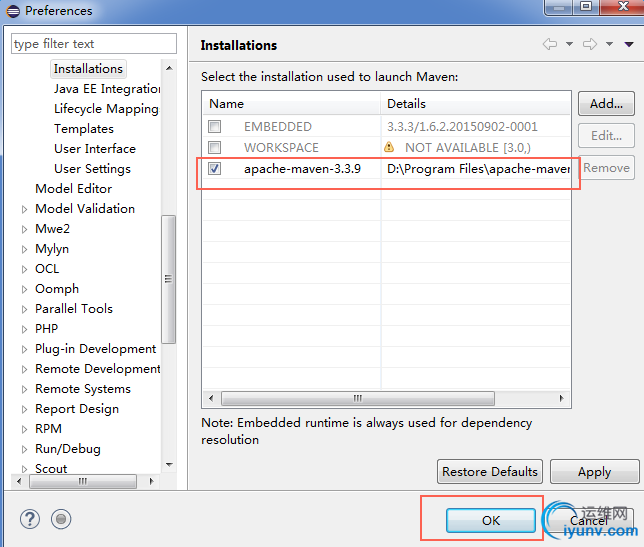Open the User Settings preference page

92,169
